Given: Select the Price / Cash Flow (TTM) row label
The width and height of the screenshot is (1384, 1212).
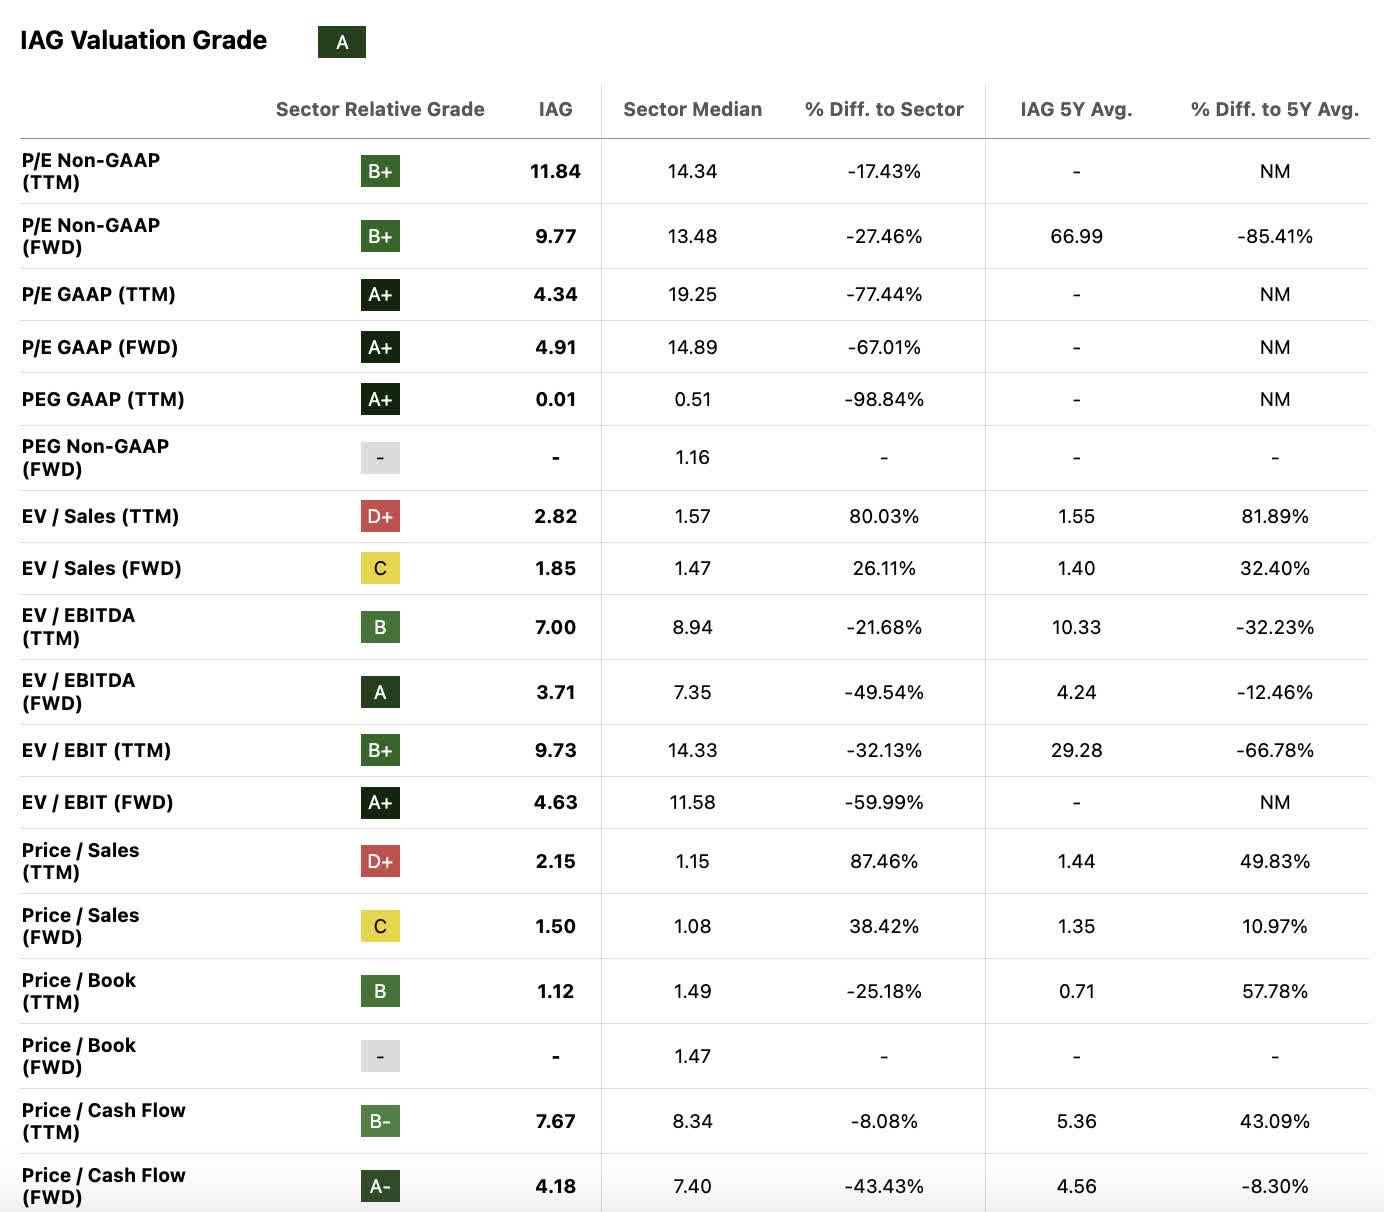Looking at the screenshot, I should pos(104,1121).
